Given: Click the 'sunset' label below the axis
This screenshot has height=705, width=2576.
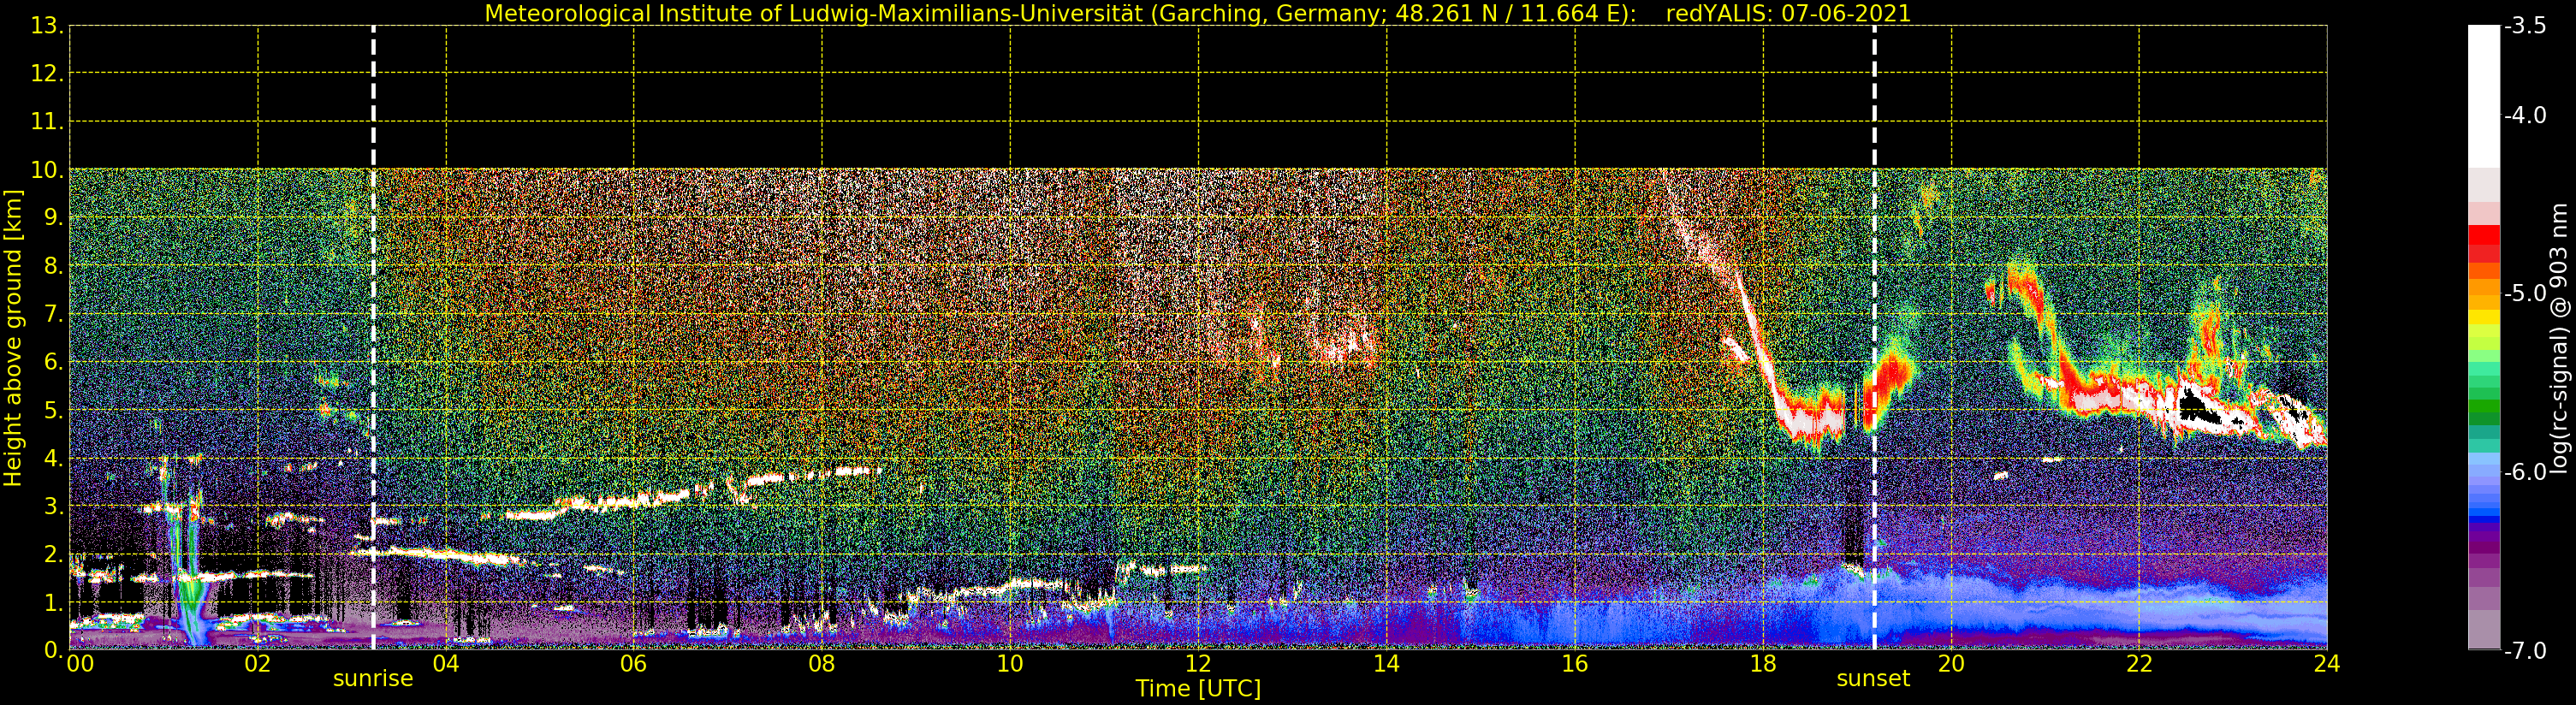Looking at the screenshot, I should coord(1873,679).
